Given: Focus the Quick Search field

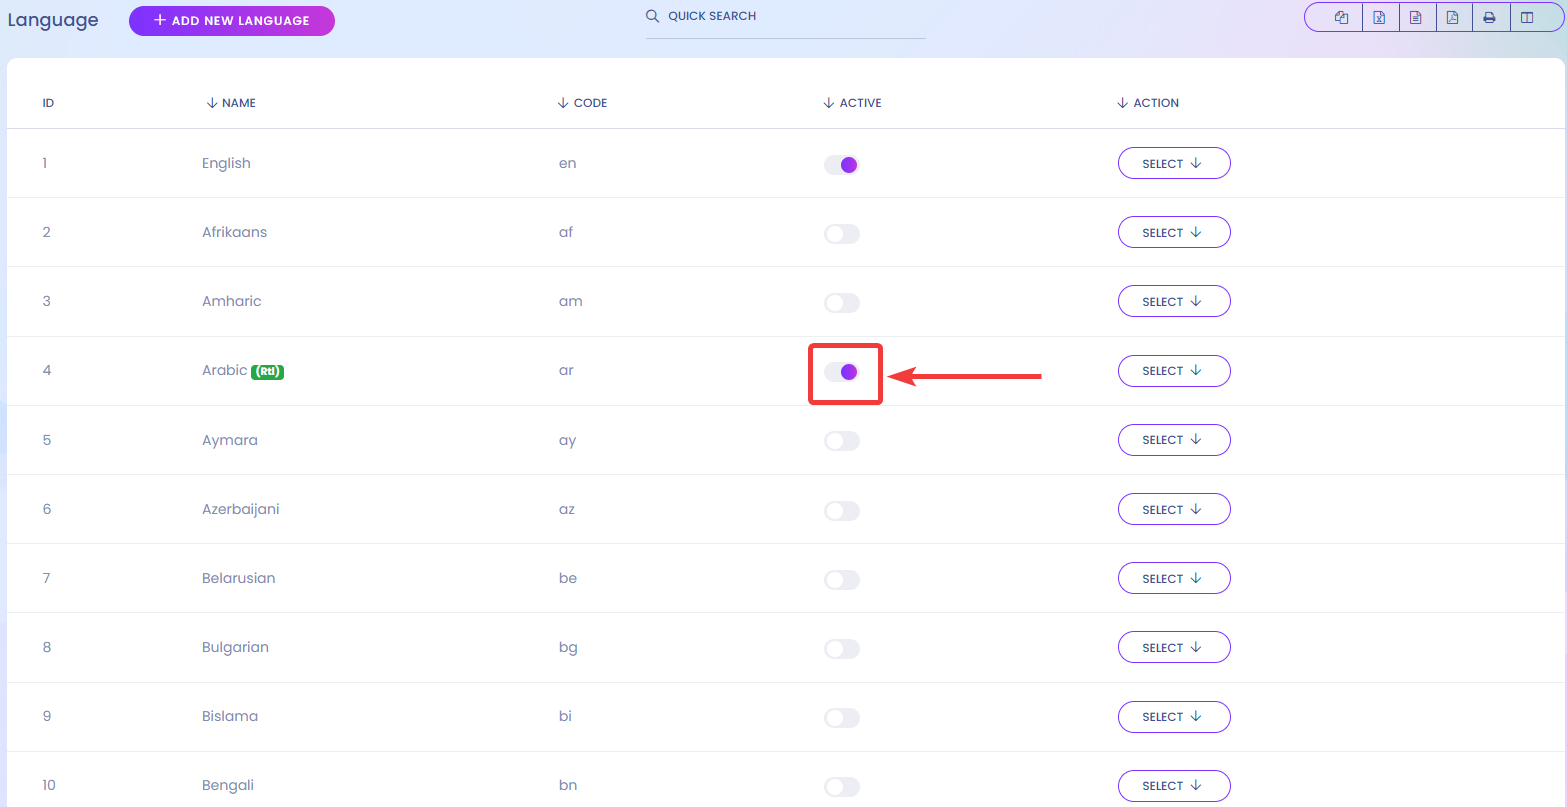Looking at the screenshot, I should point(785,17).
